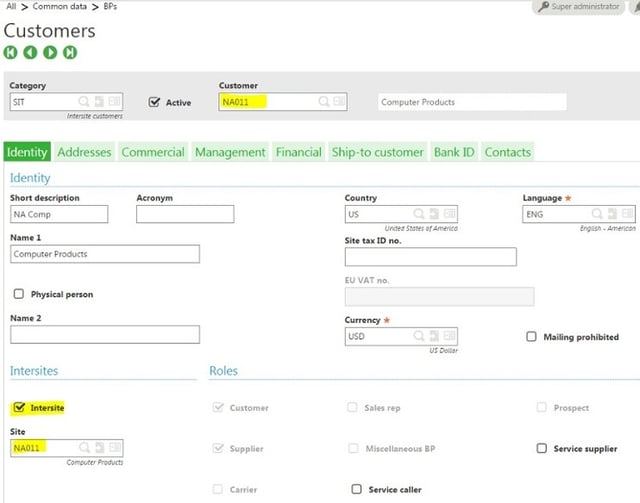The width and height of the screenshot is (640, 503).
Task: Click the Site tax ID no. field
Action: tap(430, 257)
